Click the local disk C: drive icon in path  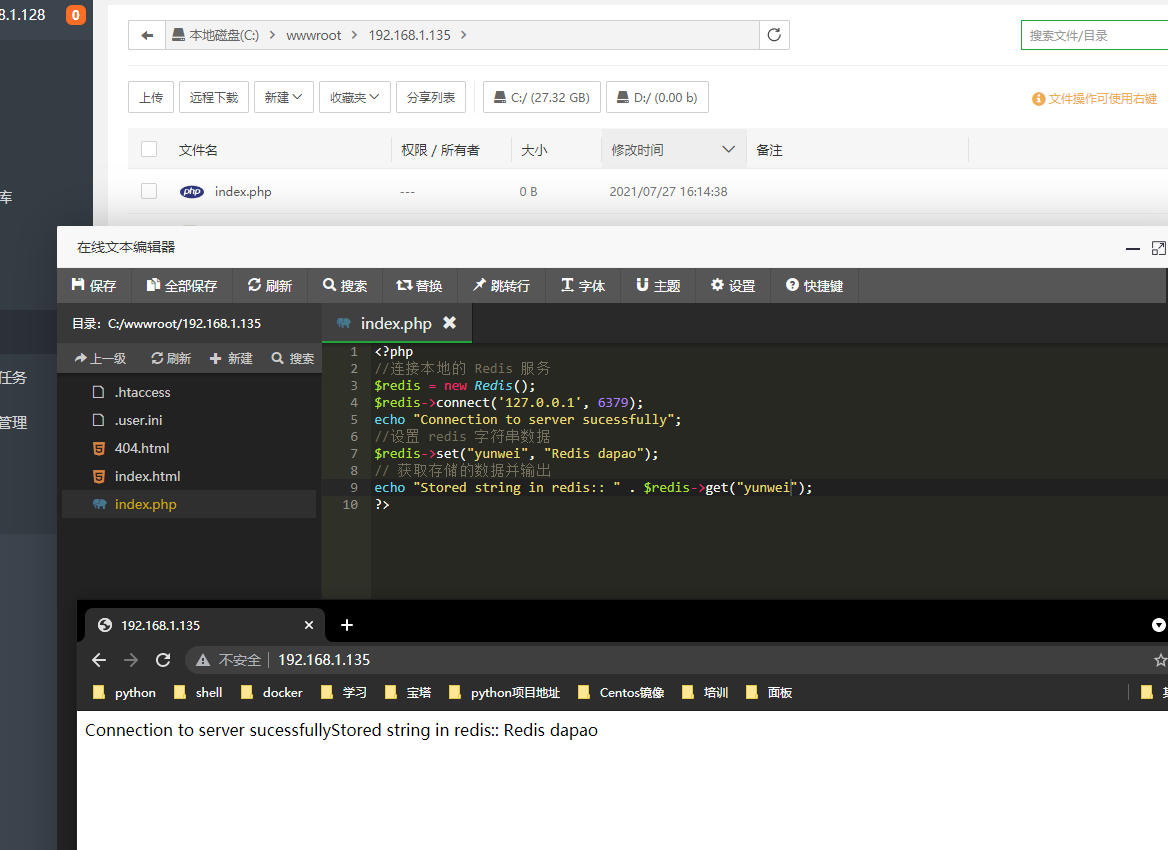[x=178, y=35]
